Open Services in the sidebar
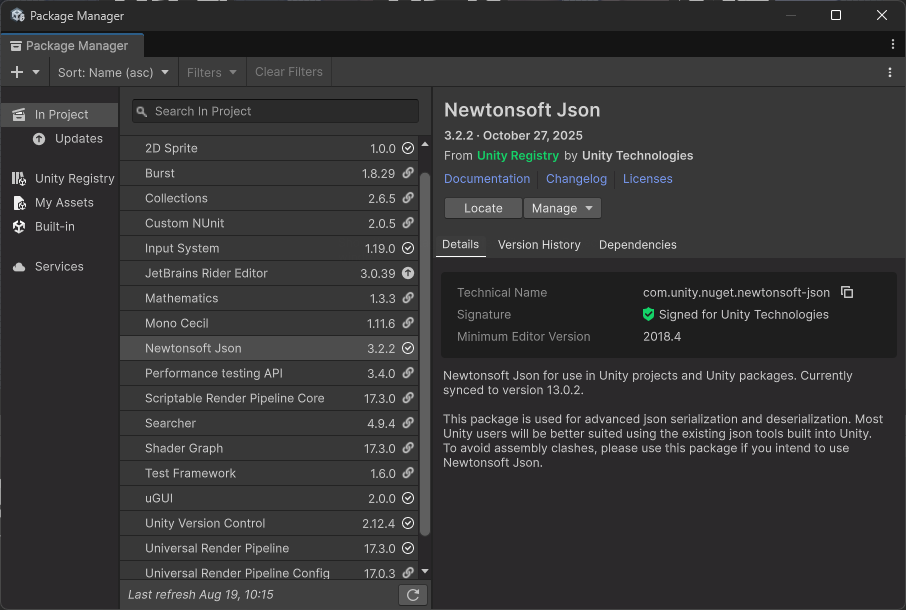Viewport: 906px width, 610px height. click(60, 266)
